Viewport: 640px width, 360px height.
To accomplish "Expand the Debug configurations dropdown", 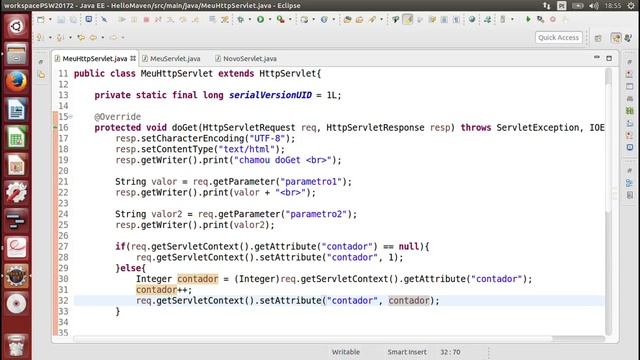I will click(249, 19).
